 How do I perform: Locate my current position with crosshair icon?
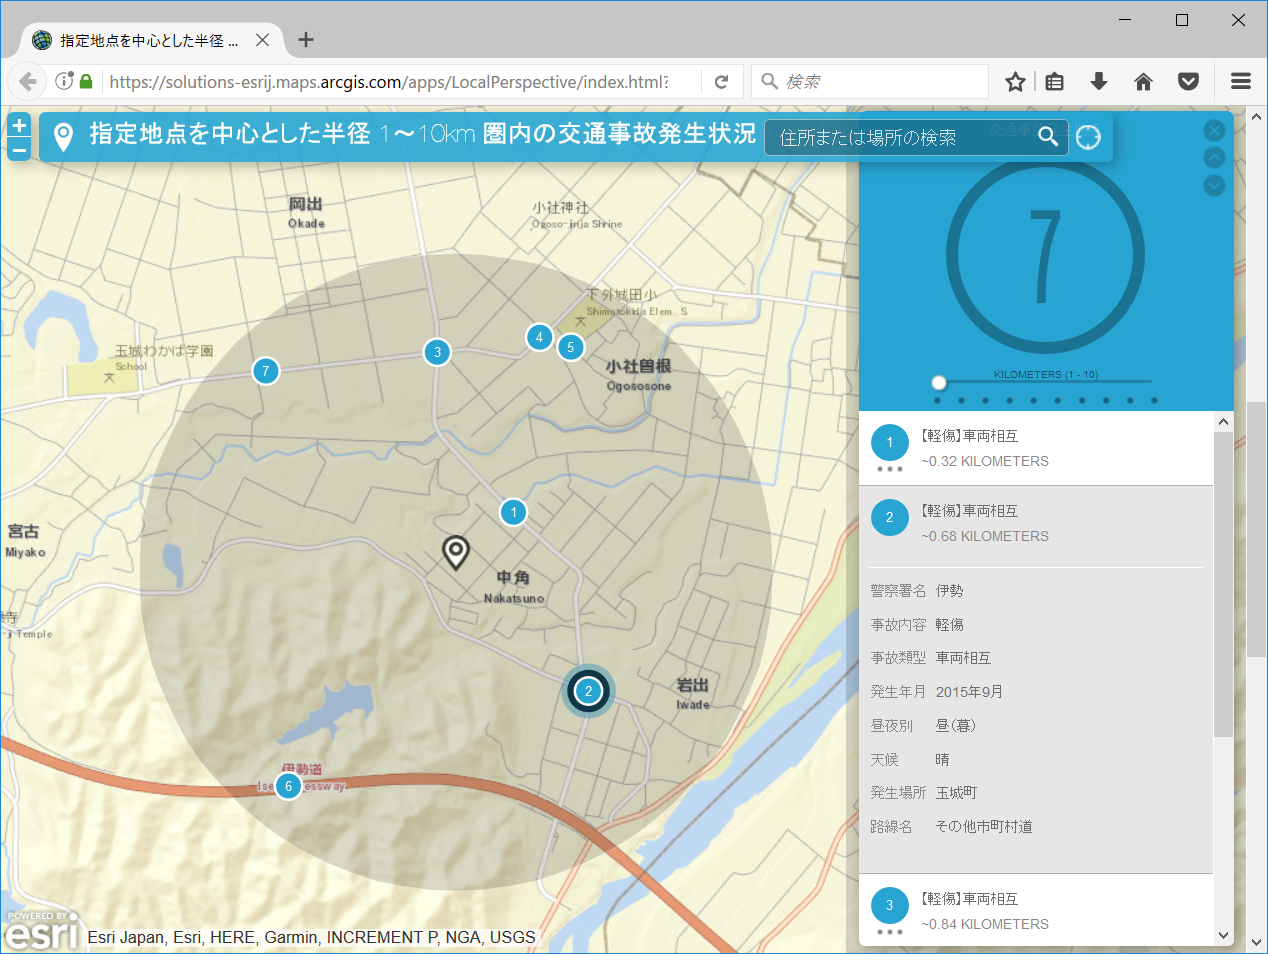tap(1088, 137)
